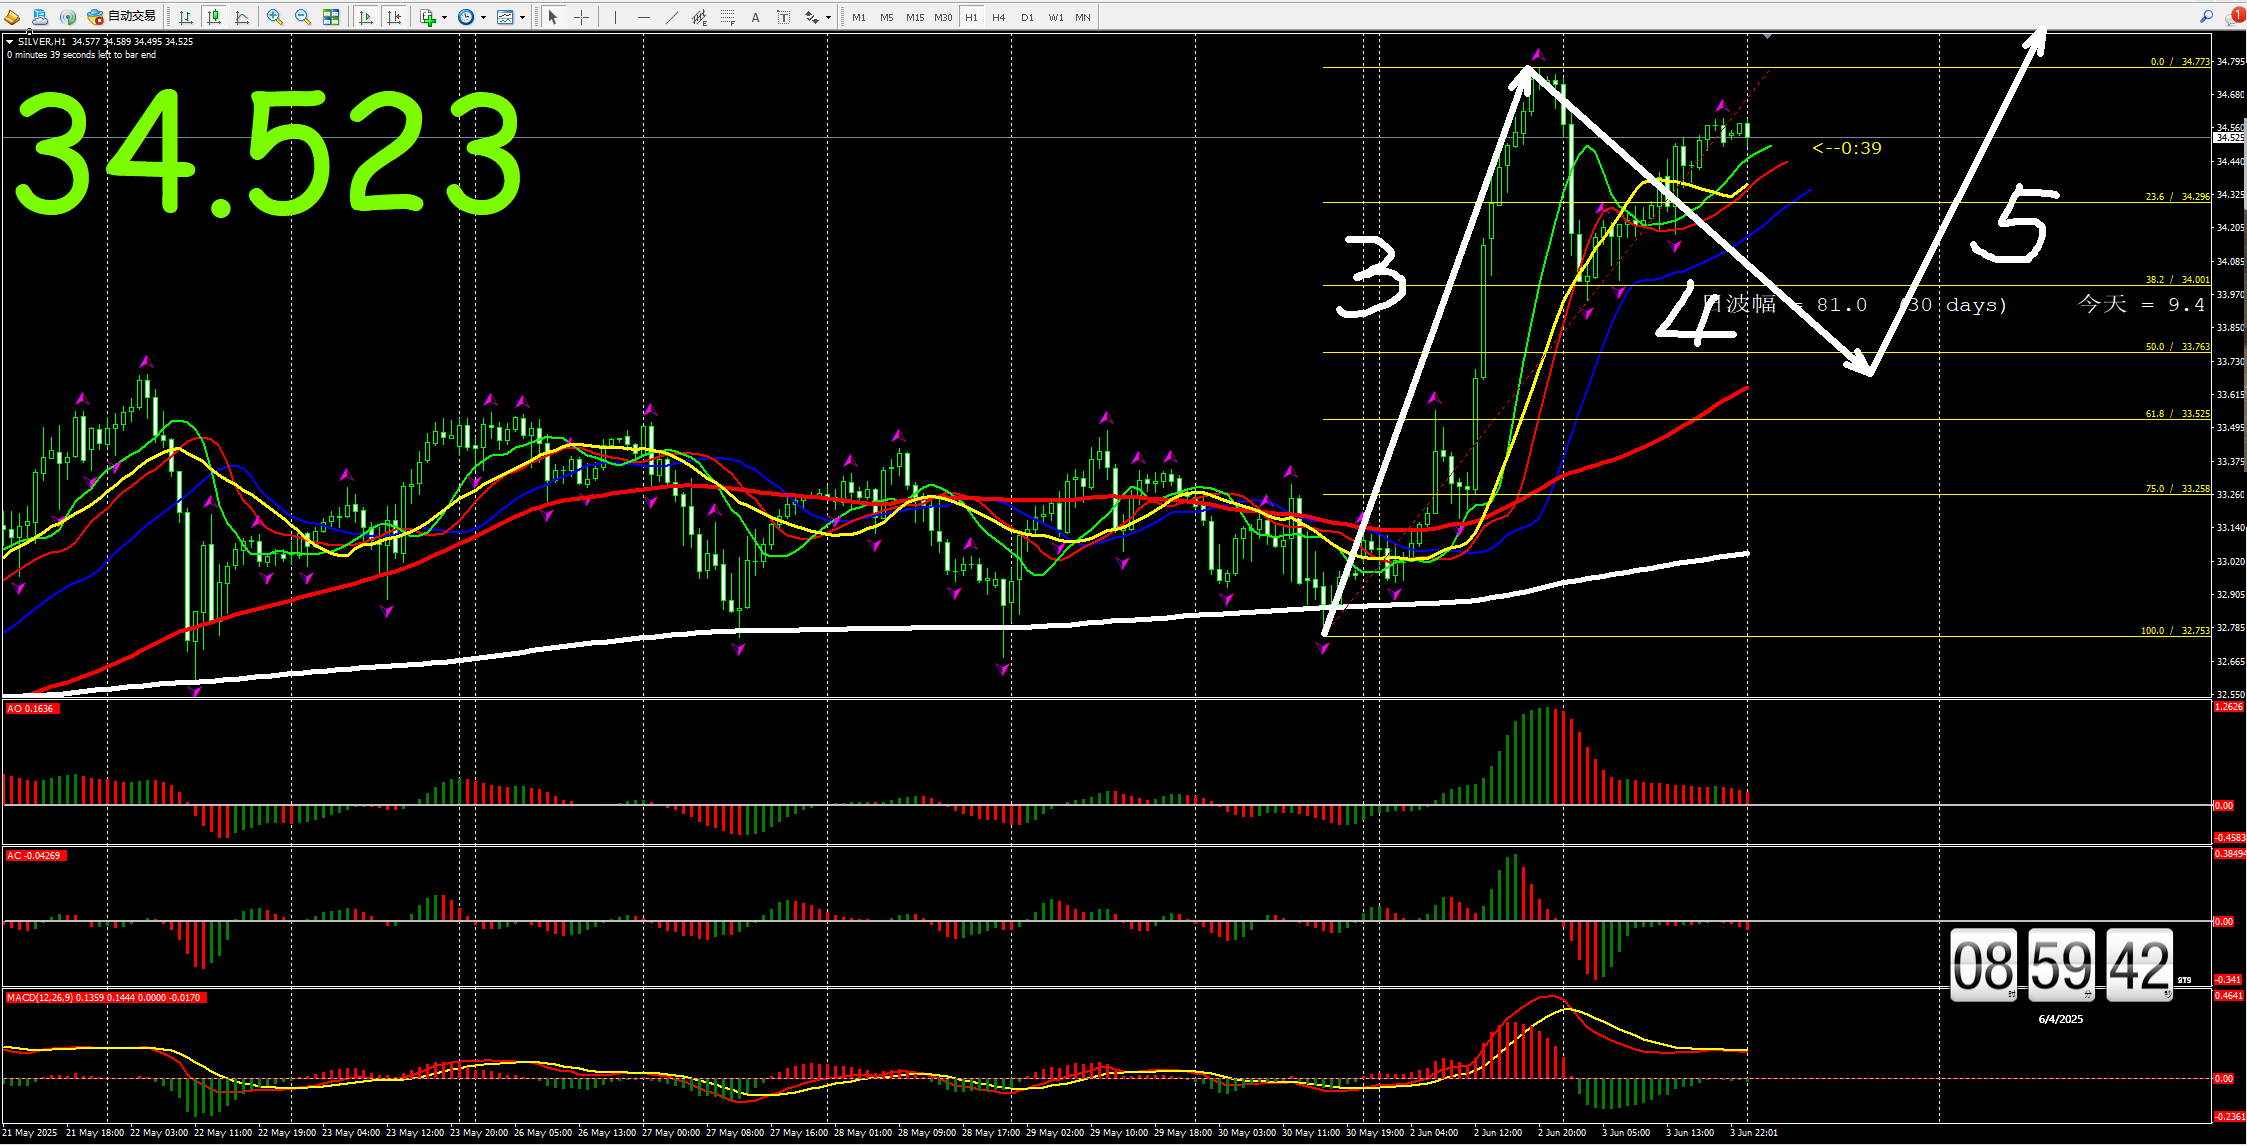Switch chart to candlestick mode

[214, 17]
